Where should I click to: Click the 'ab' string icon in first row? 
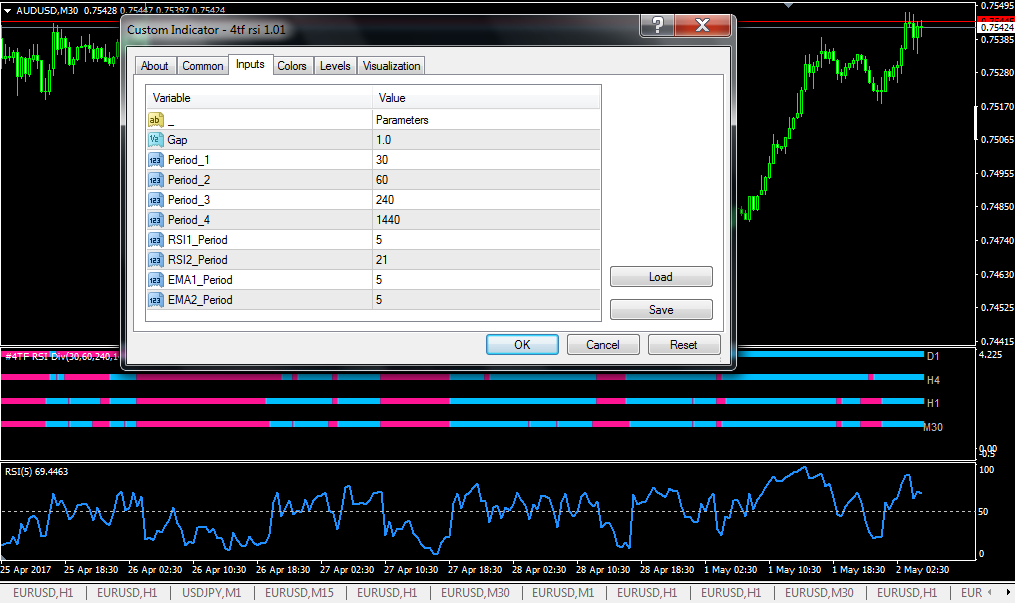(155, 120)
